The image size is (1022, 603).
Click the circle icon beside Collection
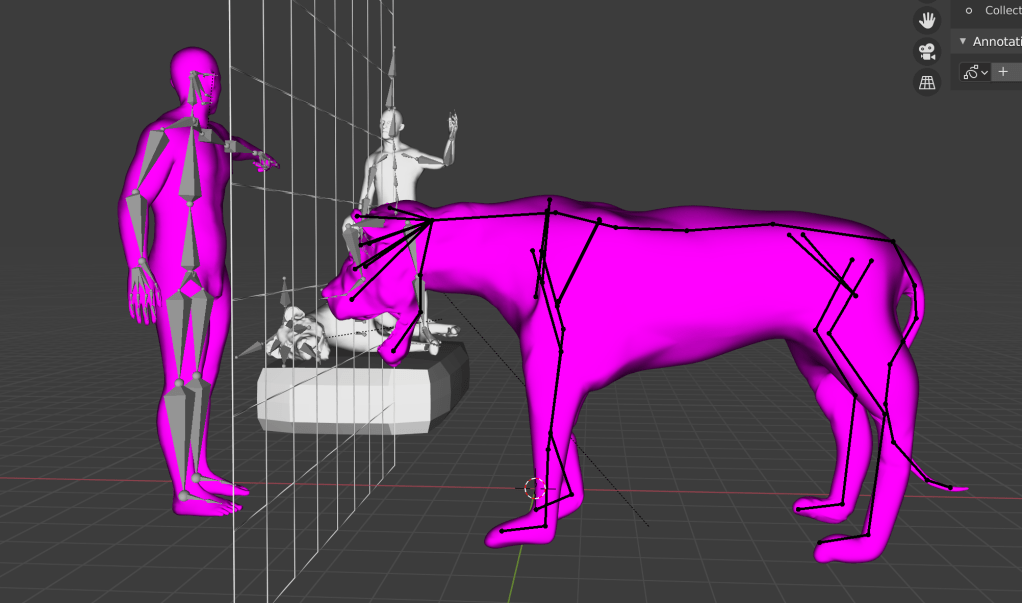tap(968, 10)
